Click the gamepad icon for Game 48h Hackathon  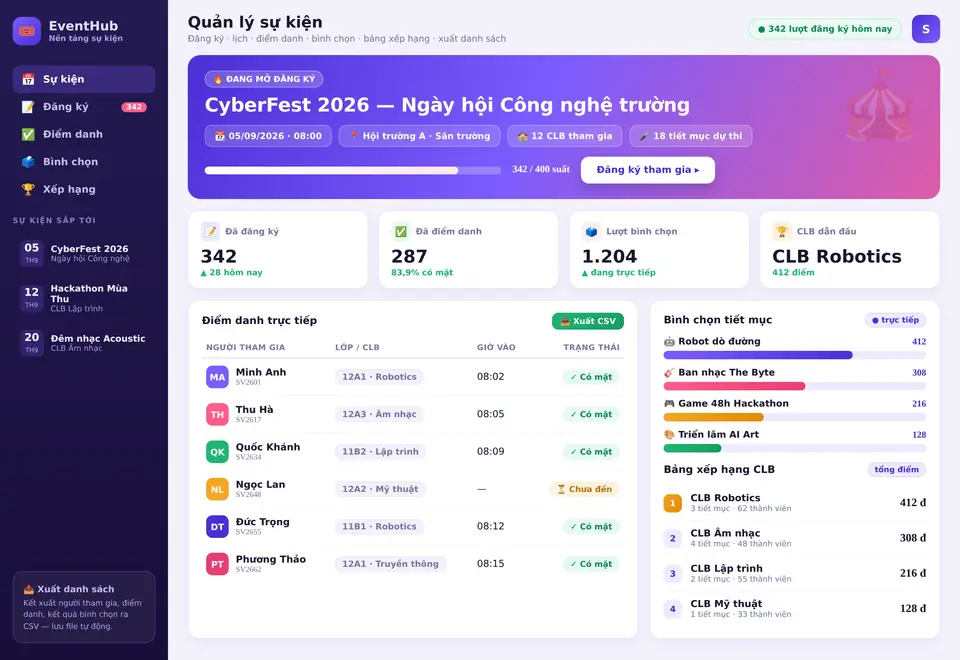669,403
